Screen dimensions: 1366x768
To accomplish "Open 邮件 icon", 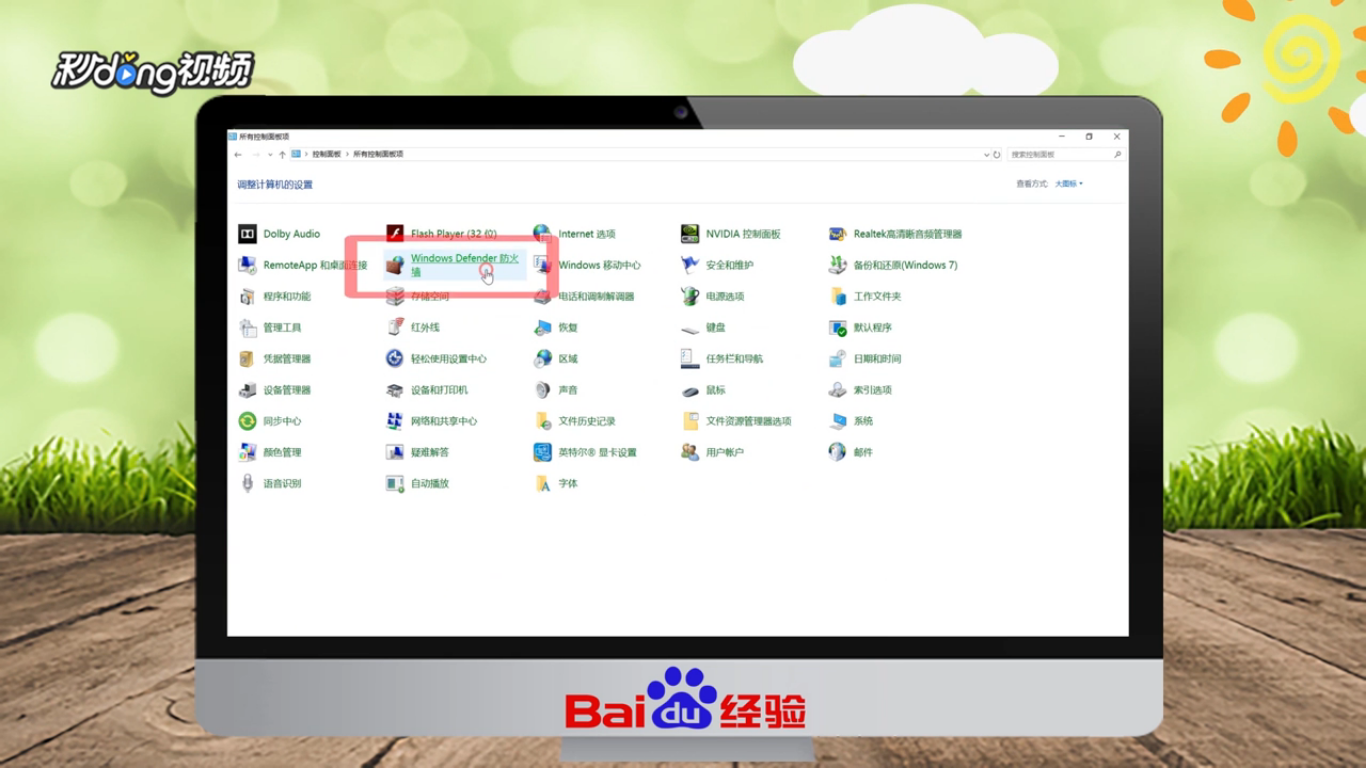I will pos(838,452).
